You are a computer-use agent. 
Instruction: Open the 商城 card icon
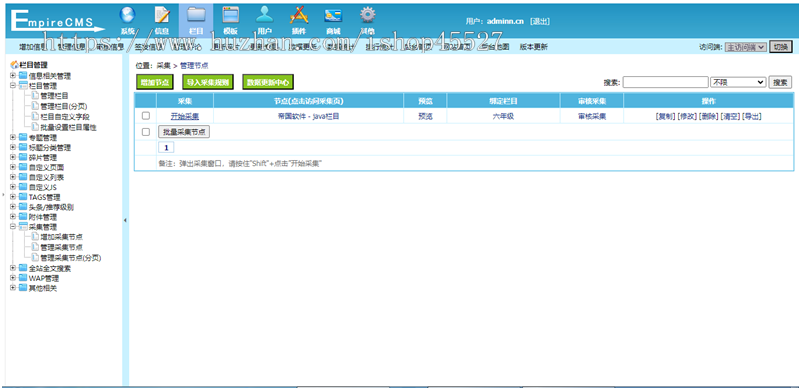[x=333, y=15]
